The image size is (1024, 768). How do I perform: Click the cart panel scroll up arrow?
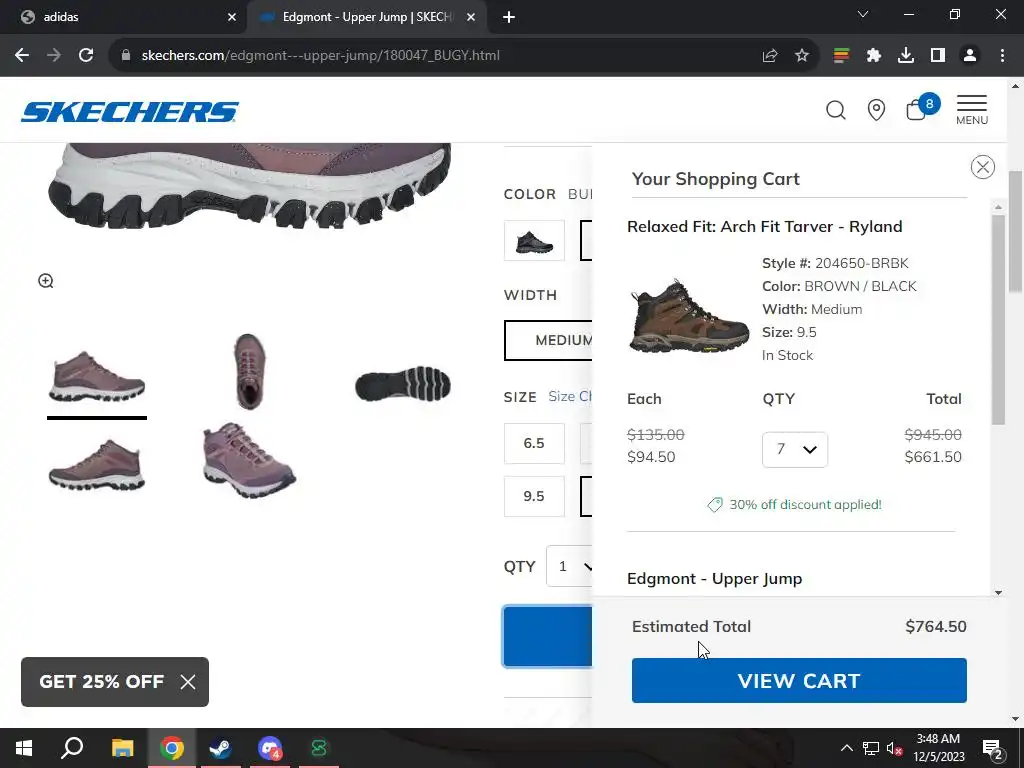[998, 207]
